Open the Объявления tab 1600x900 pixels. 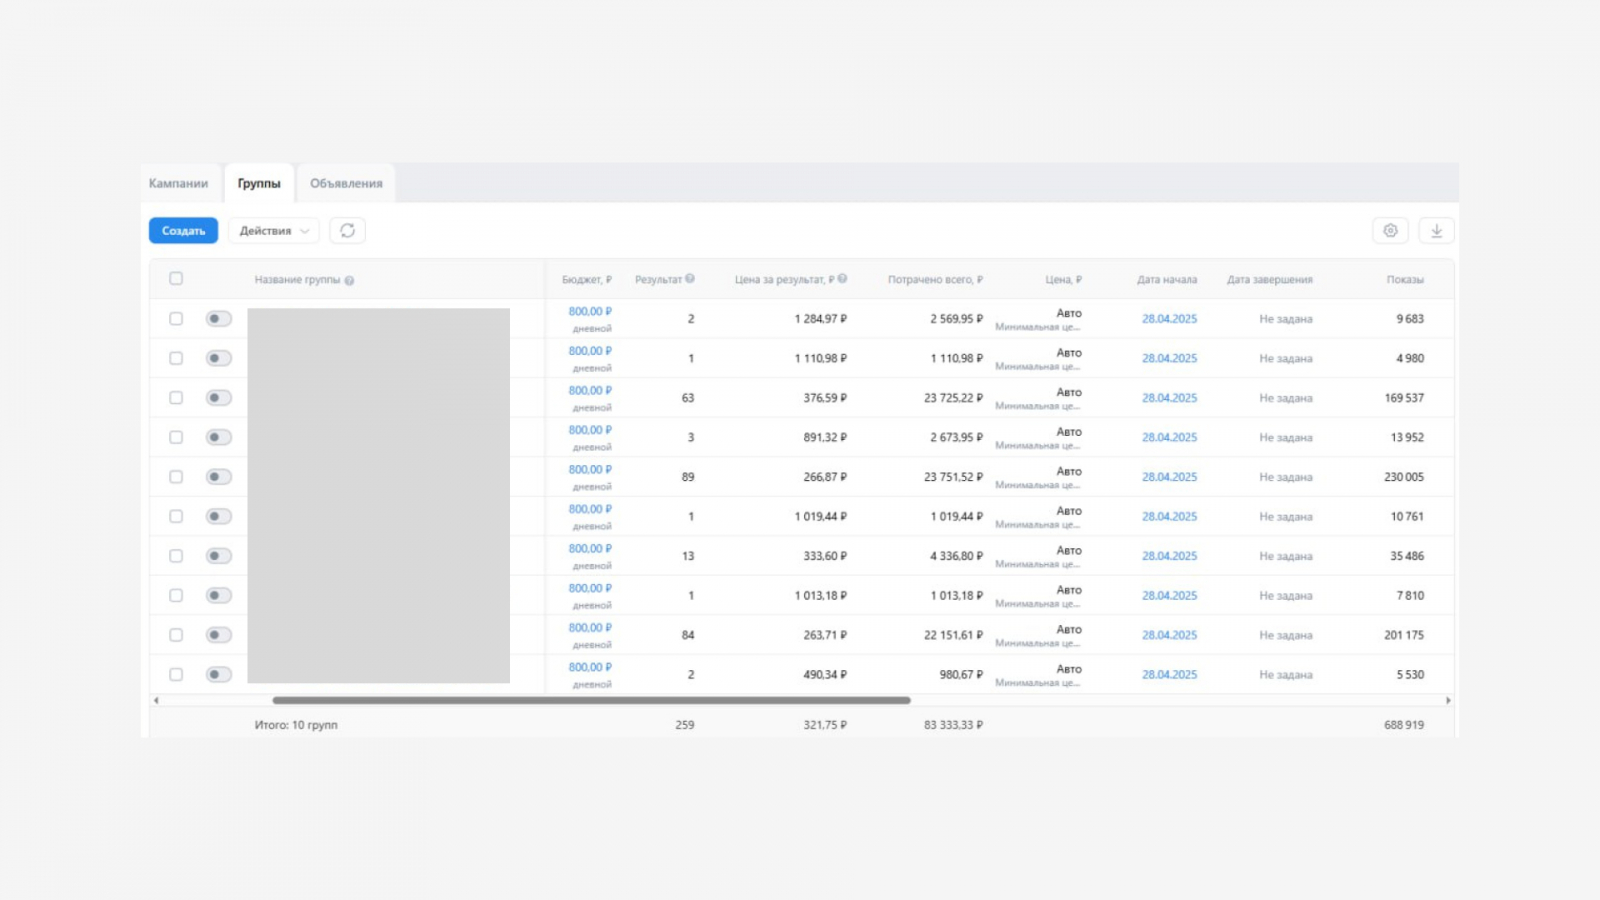(346, 184)
